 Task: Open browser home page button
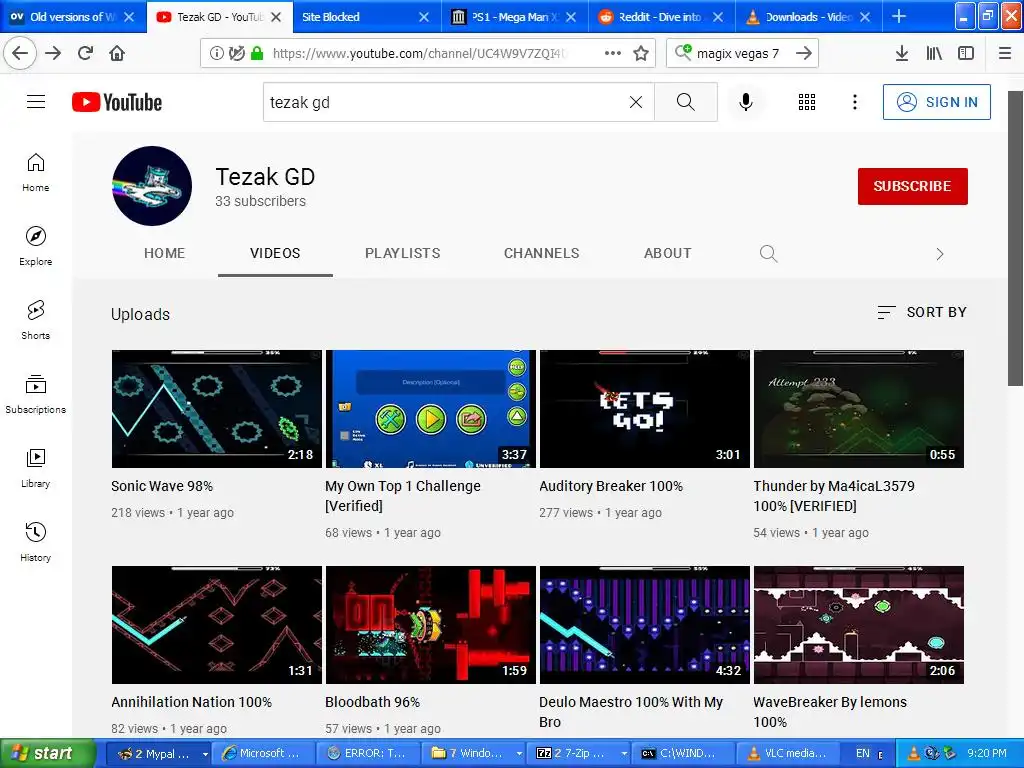tap(117, 53)
